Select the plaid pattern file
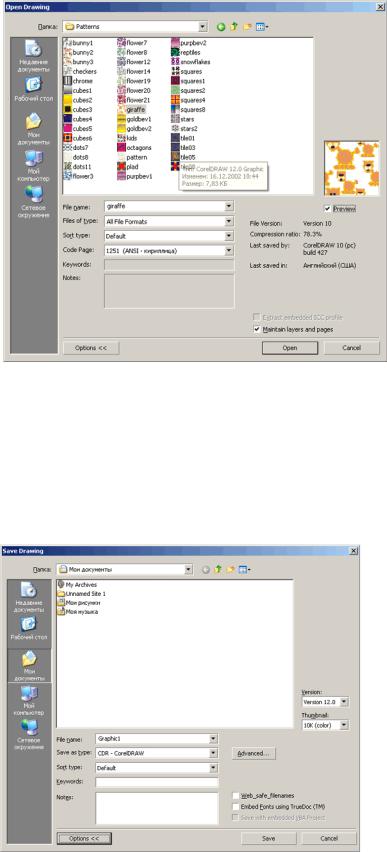The width and height of the screenshot is (387, 852). (x=128, y=167)
